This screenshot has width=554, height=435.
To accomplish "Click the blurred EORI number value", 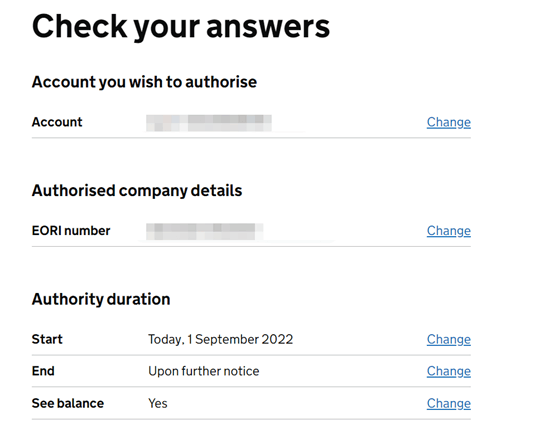I will (205, 231).
